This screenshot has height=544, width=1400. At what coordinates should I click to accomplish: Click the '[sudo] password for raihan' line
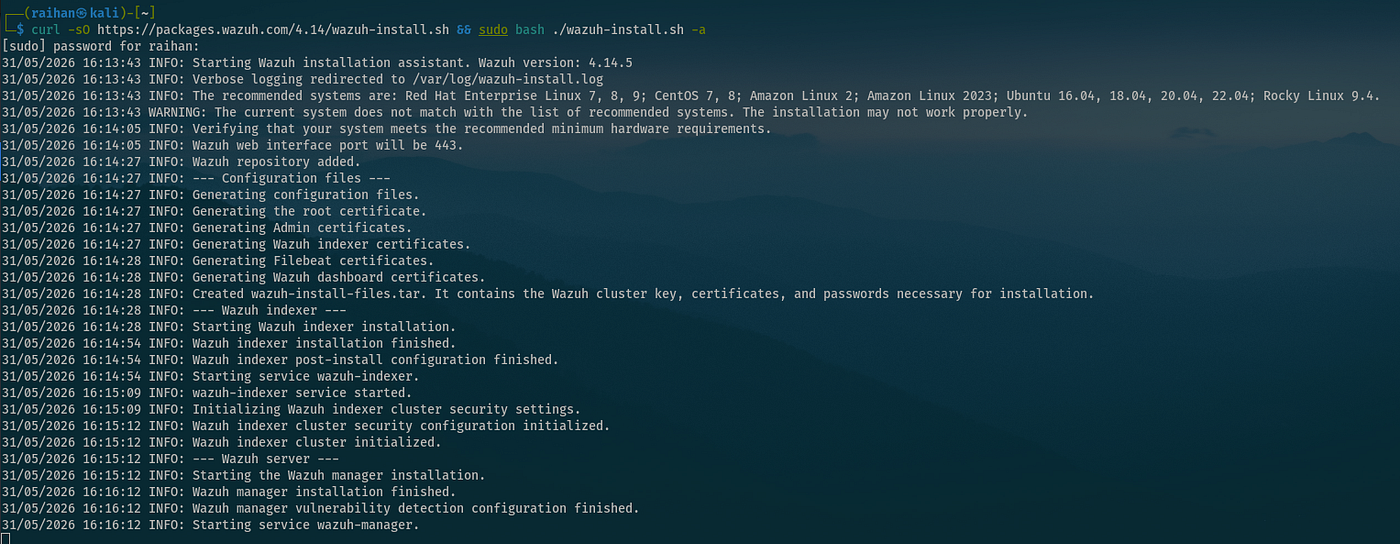pos(101,46)
